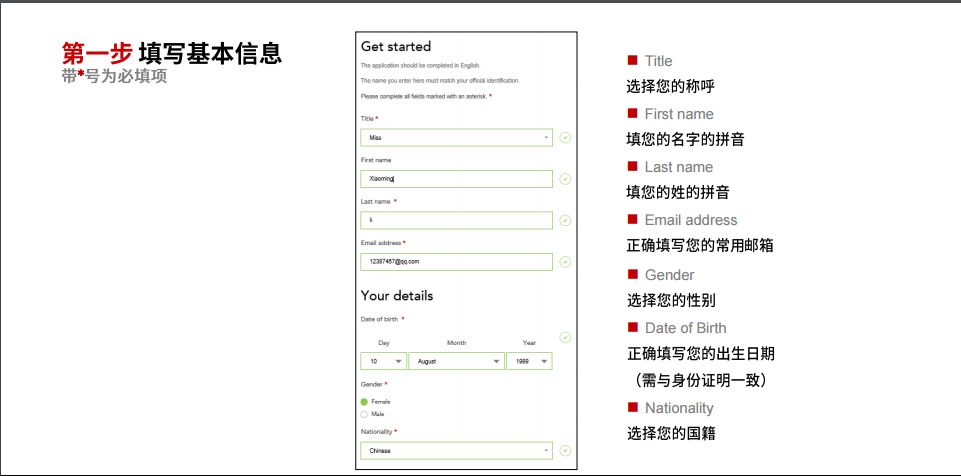Click the red bullet beside Title heading
This screenshot has height=476, width=961.
click(632, 61)
